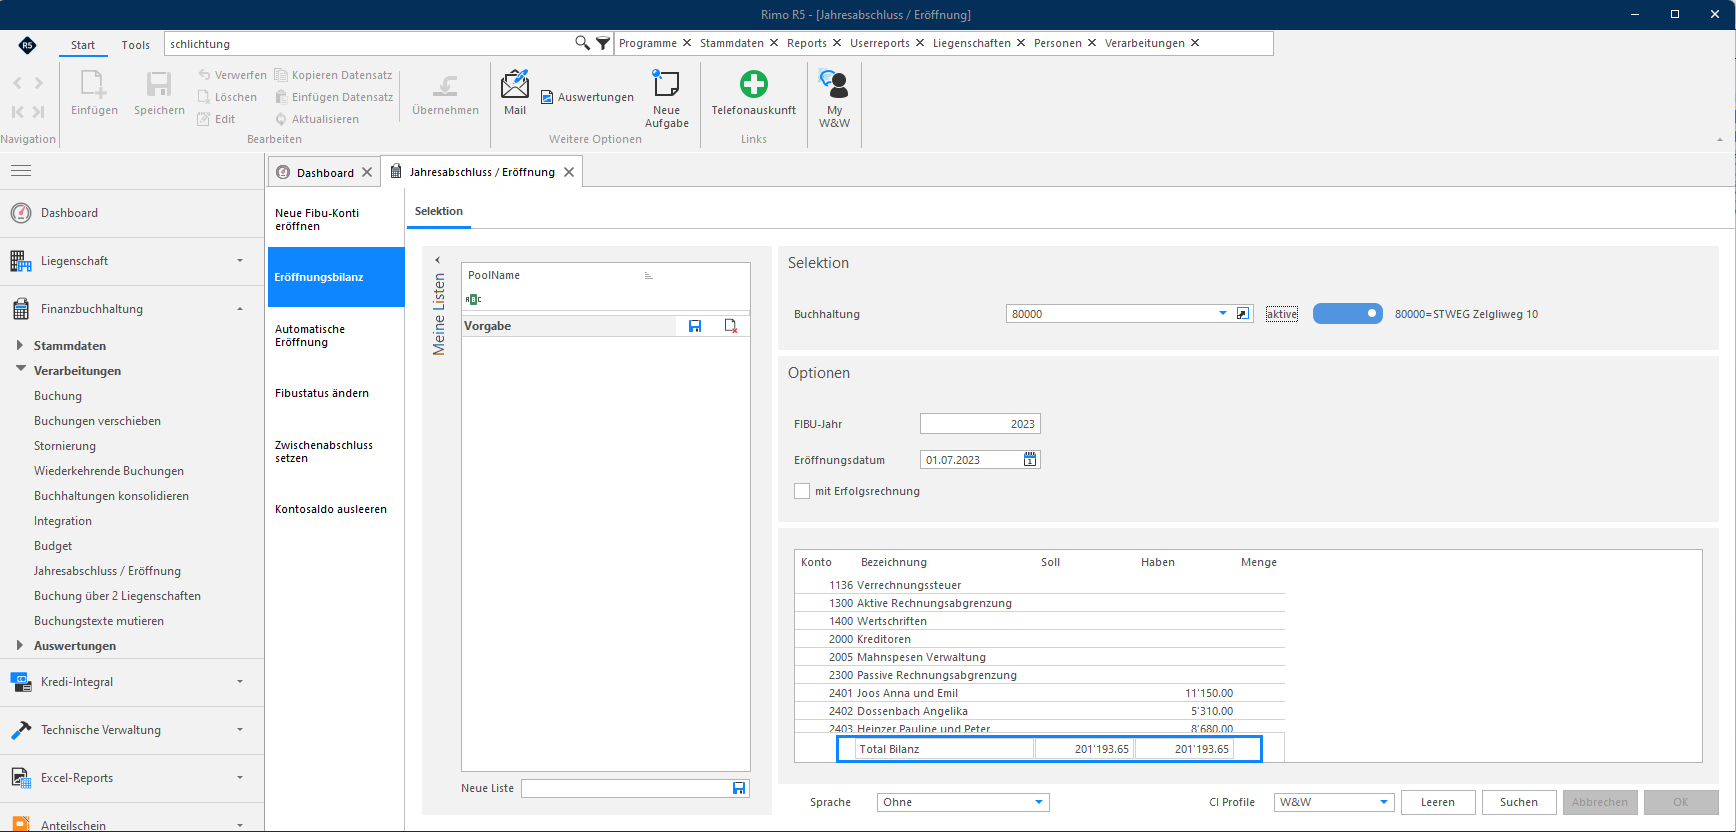Open Buchung über 2 Liegenschaften
The width and height of the screenshot is (1736, 832).
(x=117, y=596)
